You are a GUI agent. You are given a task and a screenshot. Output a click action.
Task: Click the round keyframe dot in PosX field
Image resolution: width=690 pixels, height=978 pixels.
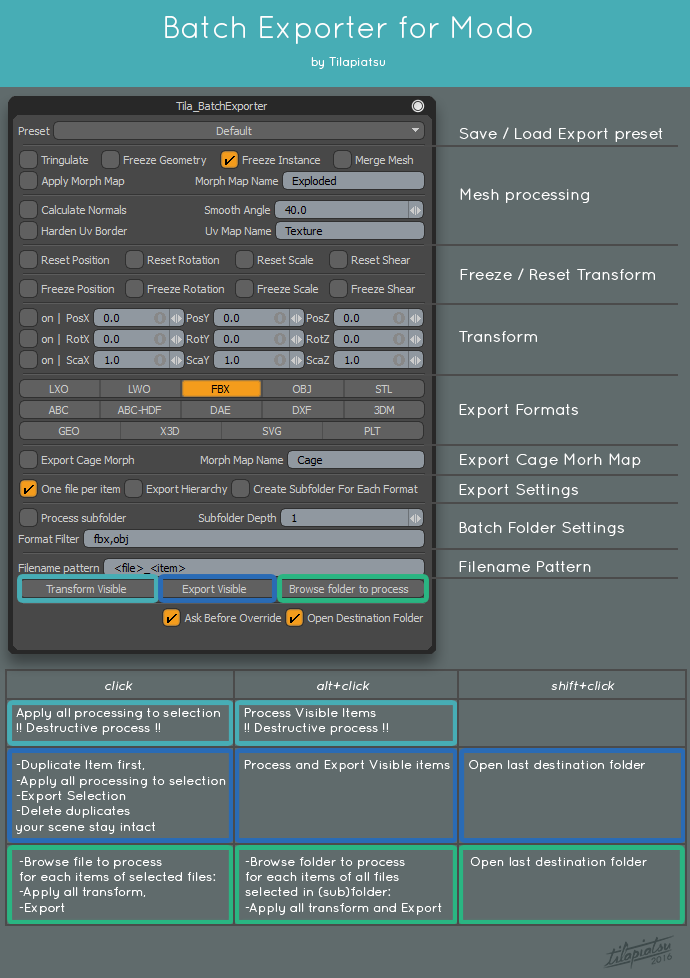[x=160, y=318]
